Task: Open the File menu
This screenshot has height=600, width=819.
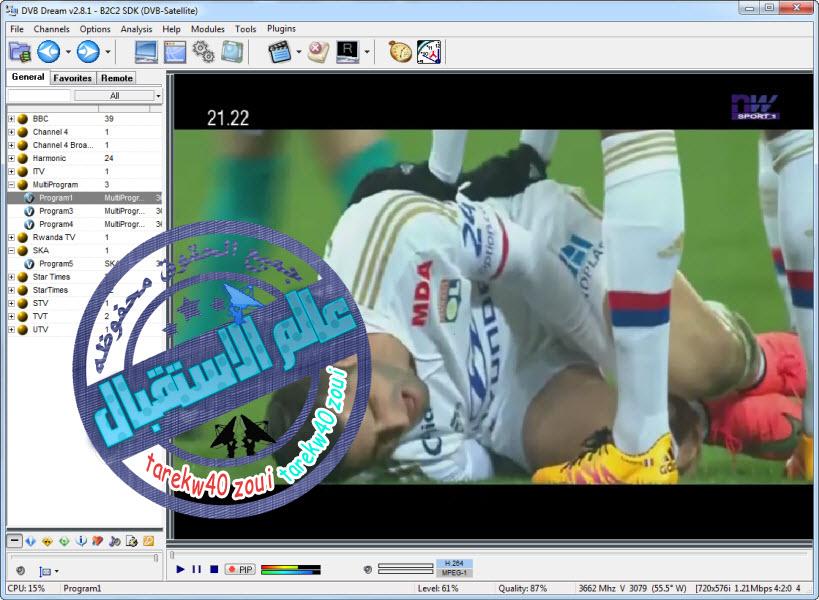Action: tap(17, 29)
